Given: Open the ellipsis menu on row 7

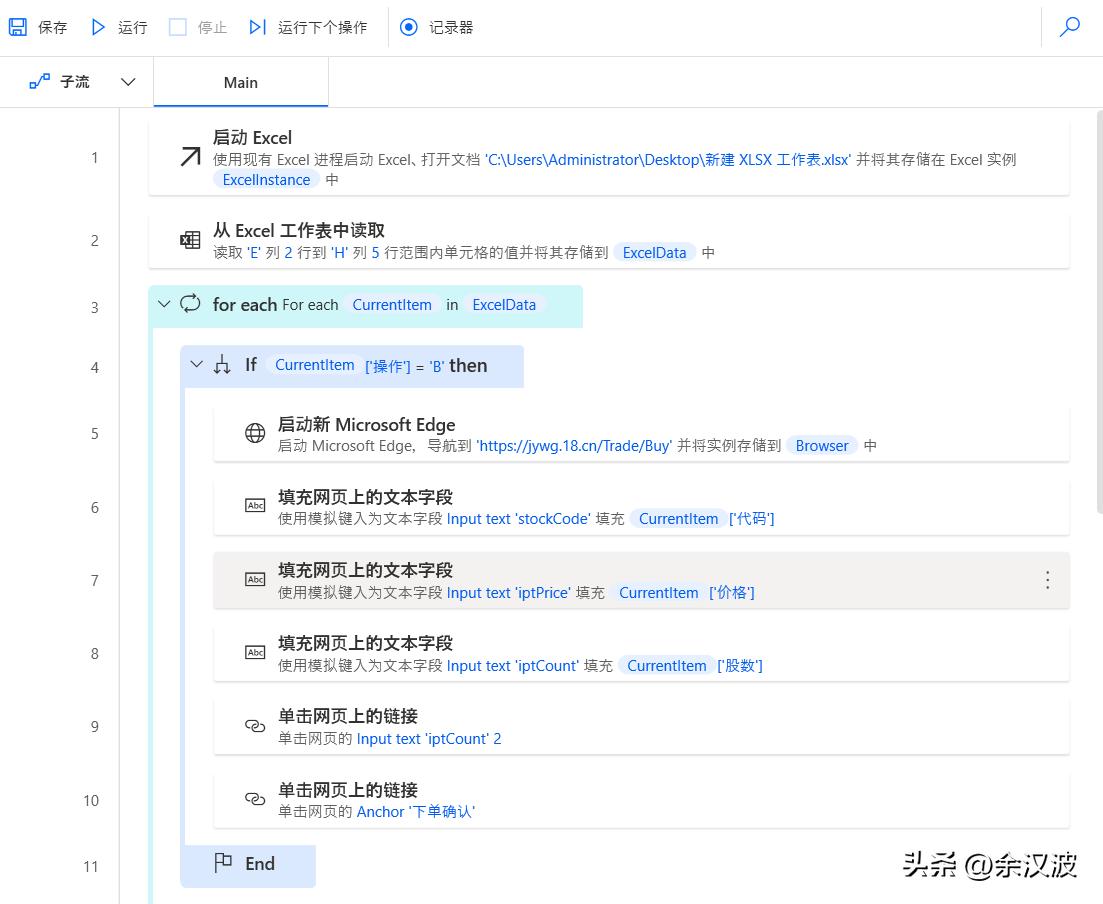Looking at the screenshot, I should pos(1047,579).
